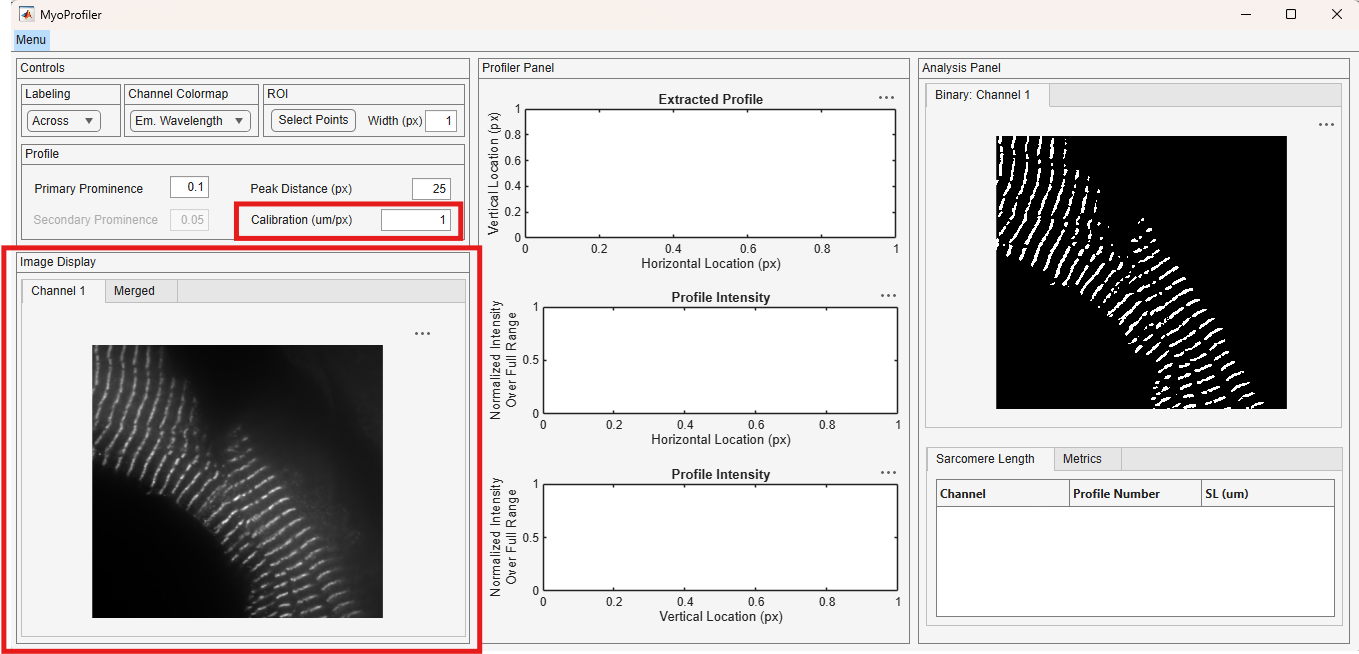This screenshot has width=1359, height=654.
Task: Click the MyoProfiler app icon in title bar
Action: click(26, 14)
